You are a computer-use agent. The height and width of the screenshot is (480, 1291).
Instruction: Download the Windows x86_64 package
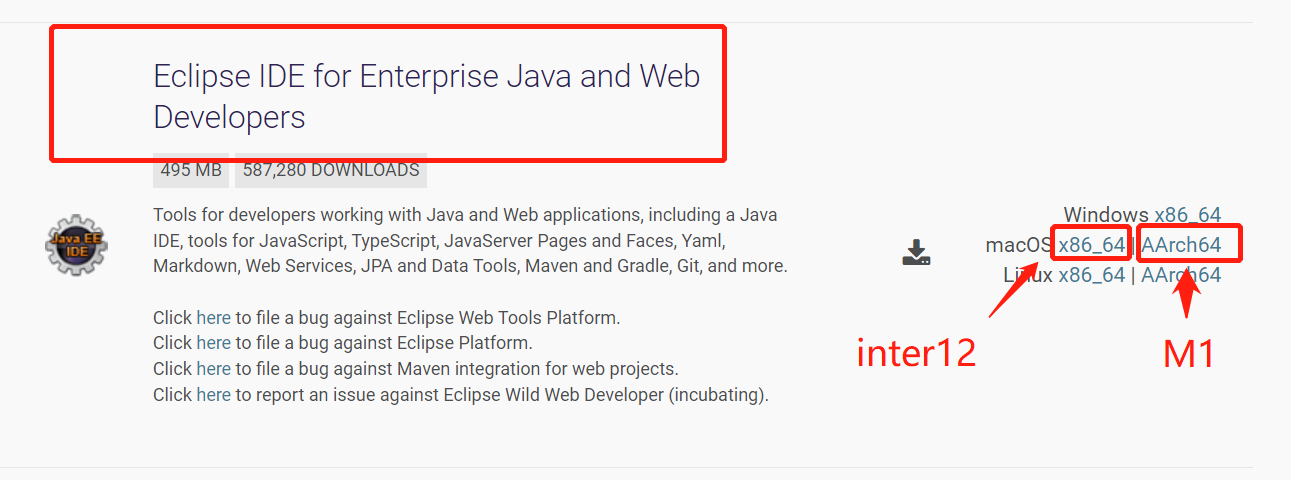pyautogui.click(x=1187, y=215)
